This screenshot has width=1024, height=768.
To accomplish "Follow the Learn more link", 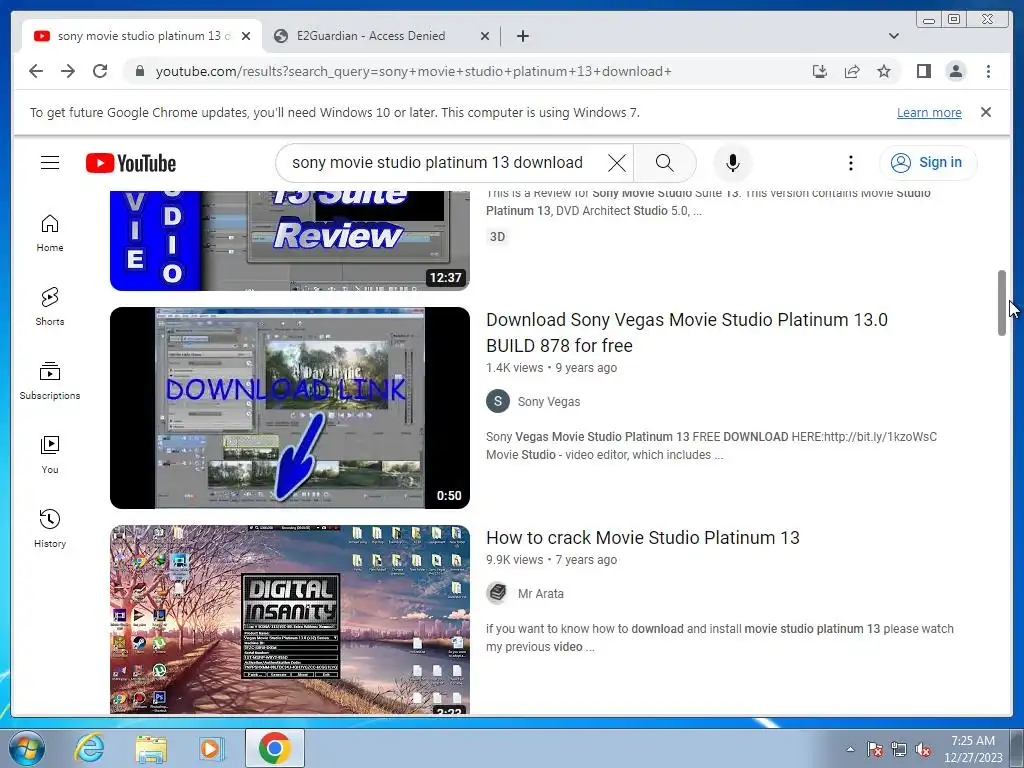I will pos(929,112).
